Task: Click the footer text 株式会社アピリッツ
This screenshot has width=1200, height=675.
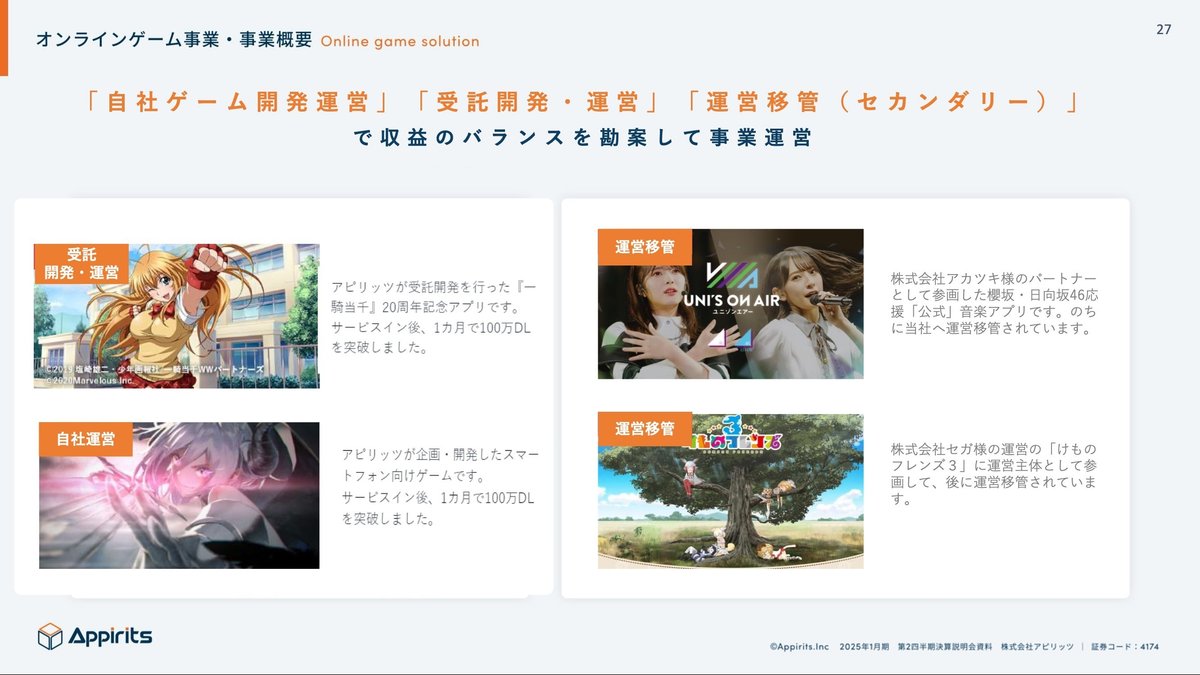Action: click(1037, 647)
